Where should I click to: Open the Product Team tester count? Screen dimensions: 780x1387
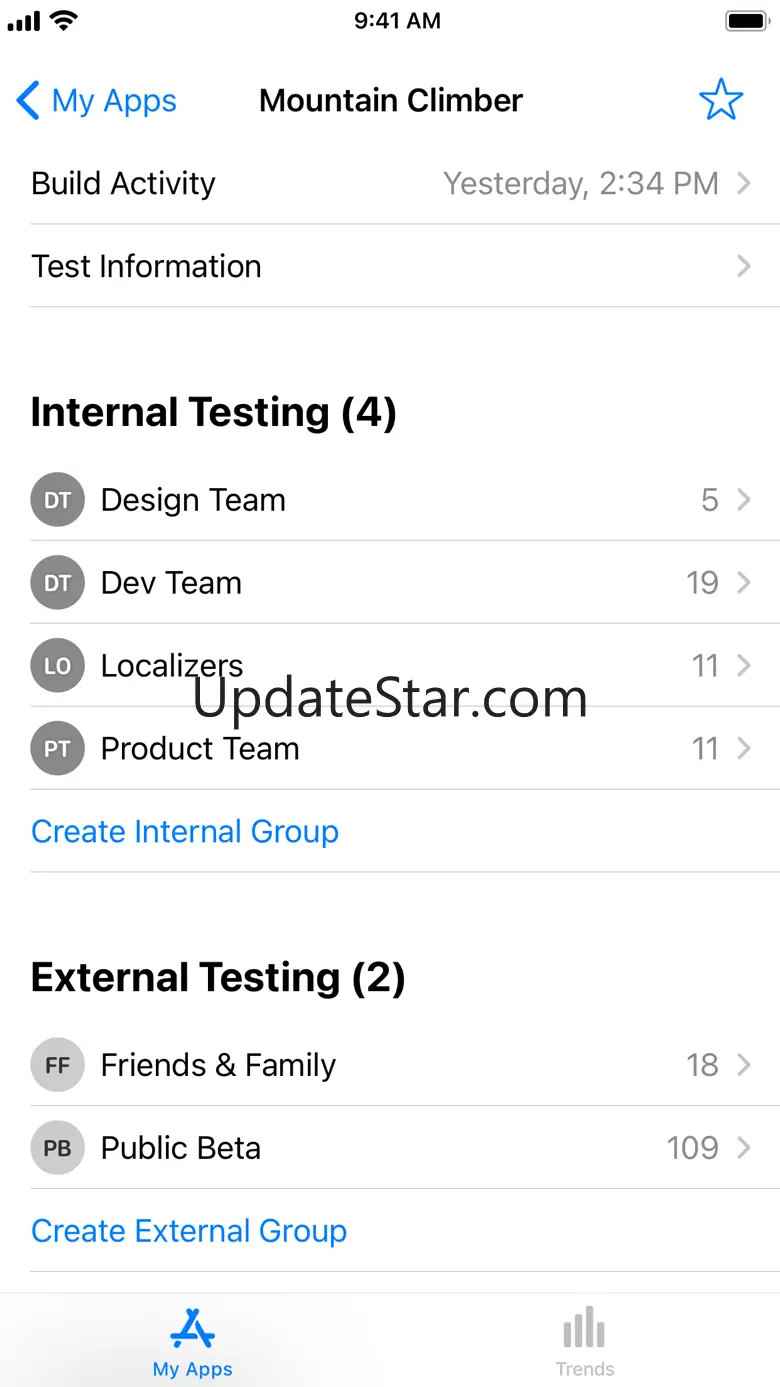click(705, 749)
